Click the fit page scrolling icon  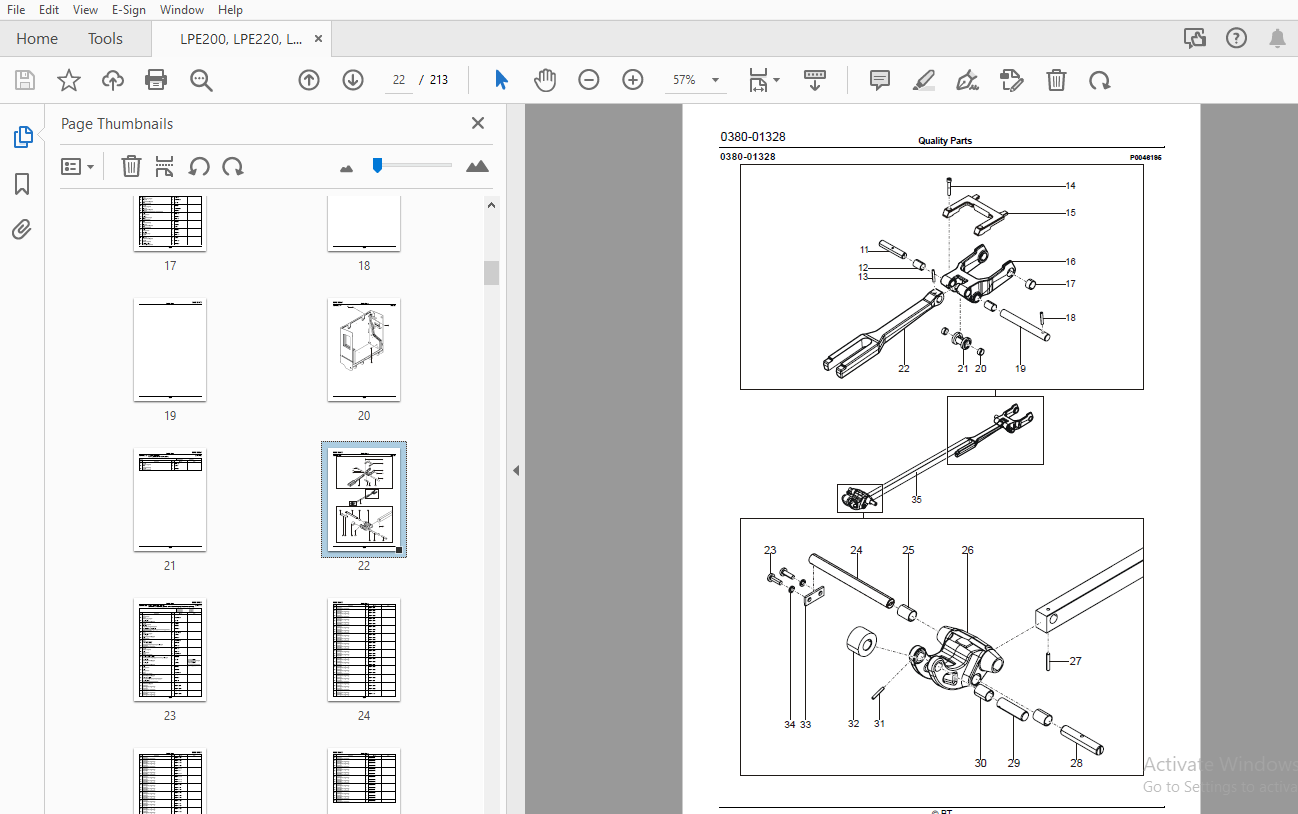[758, 80]
